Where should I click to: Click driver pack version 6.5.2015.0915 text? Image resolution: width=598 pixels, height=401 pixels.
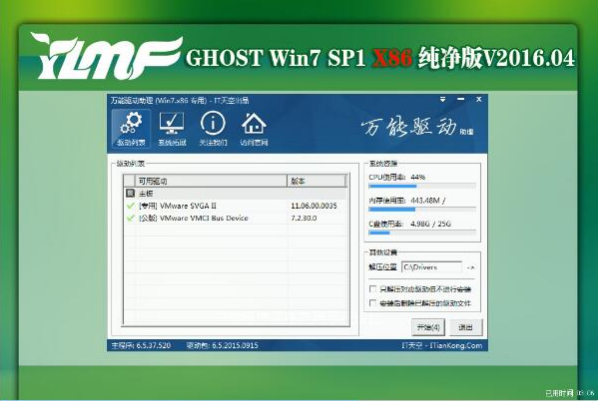(x=222, y=346)
